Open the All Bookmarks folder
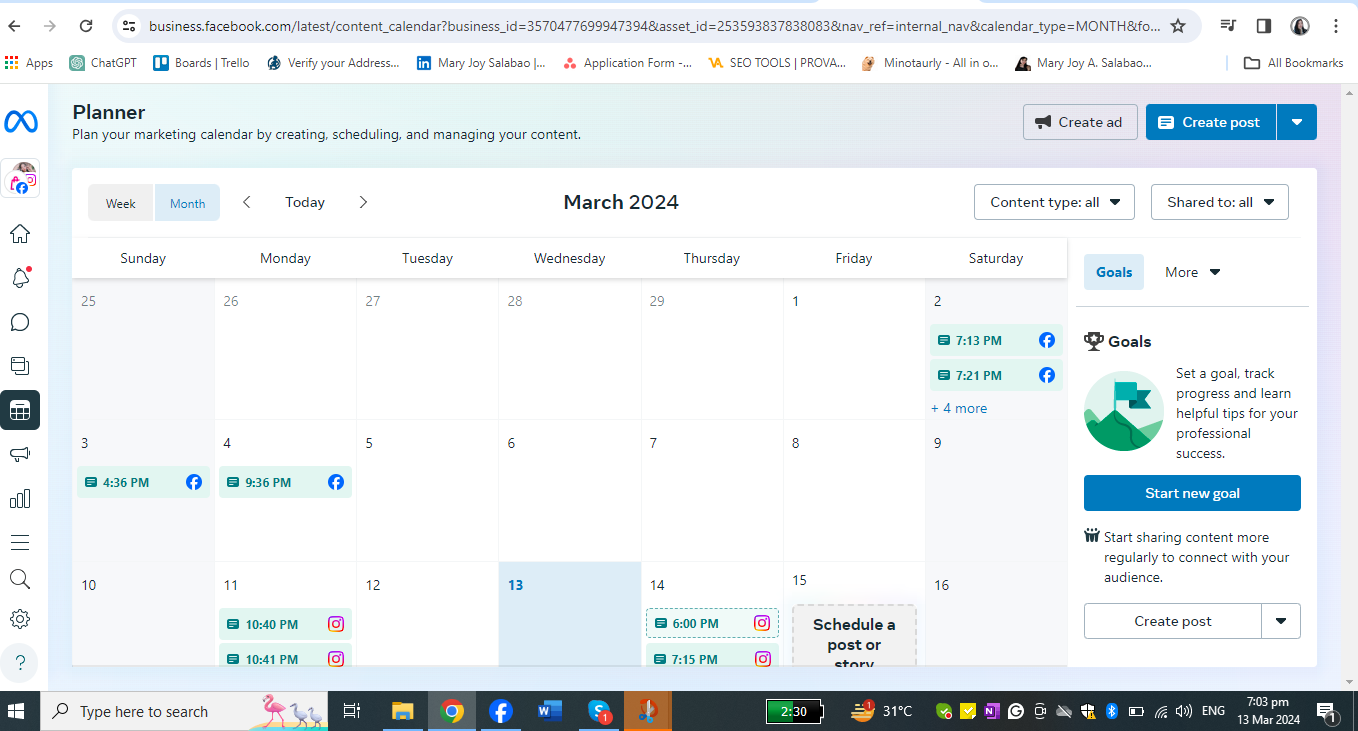The image size is (1358, 731). tap(1294, 62)
